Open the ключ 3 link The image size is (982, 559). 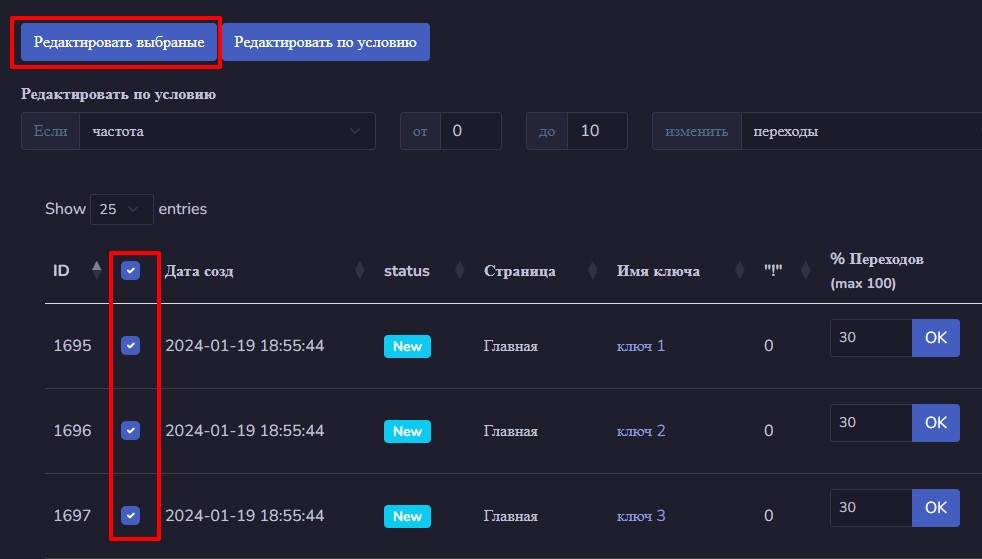641,516
